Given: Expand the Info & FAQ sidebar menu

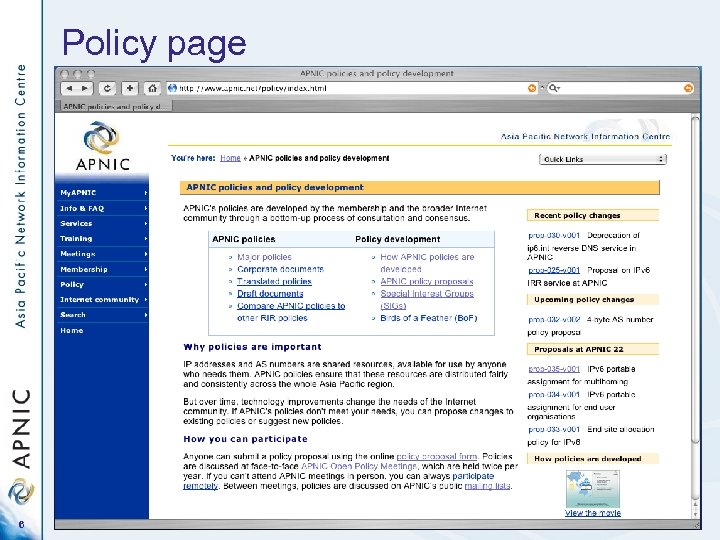Looking at the screenshot, I should [x=101, y=208].
